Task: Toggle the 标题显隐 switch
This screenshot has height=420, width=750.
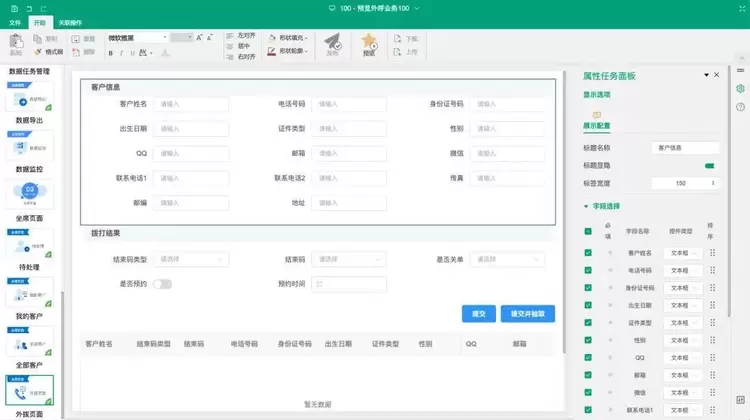Action: point(709,165)
